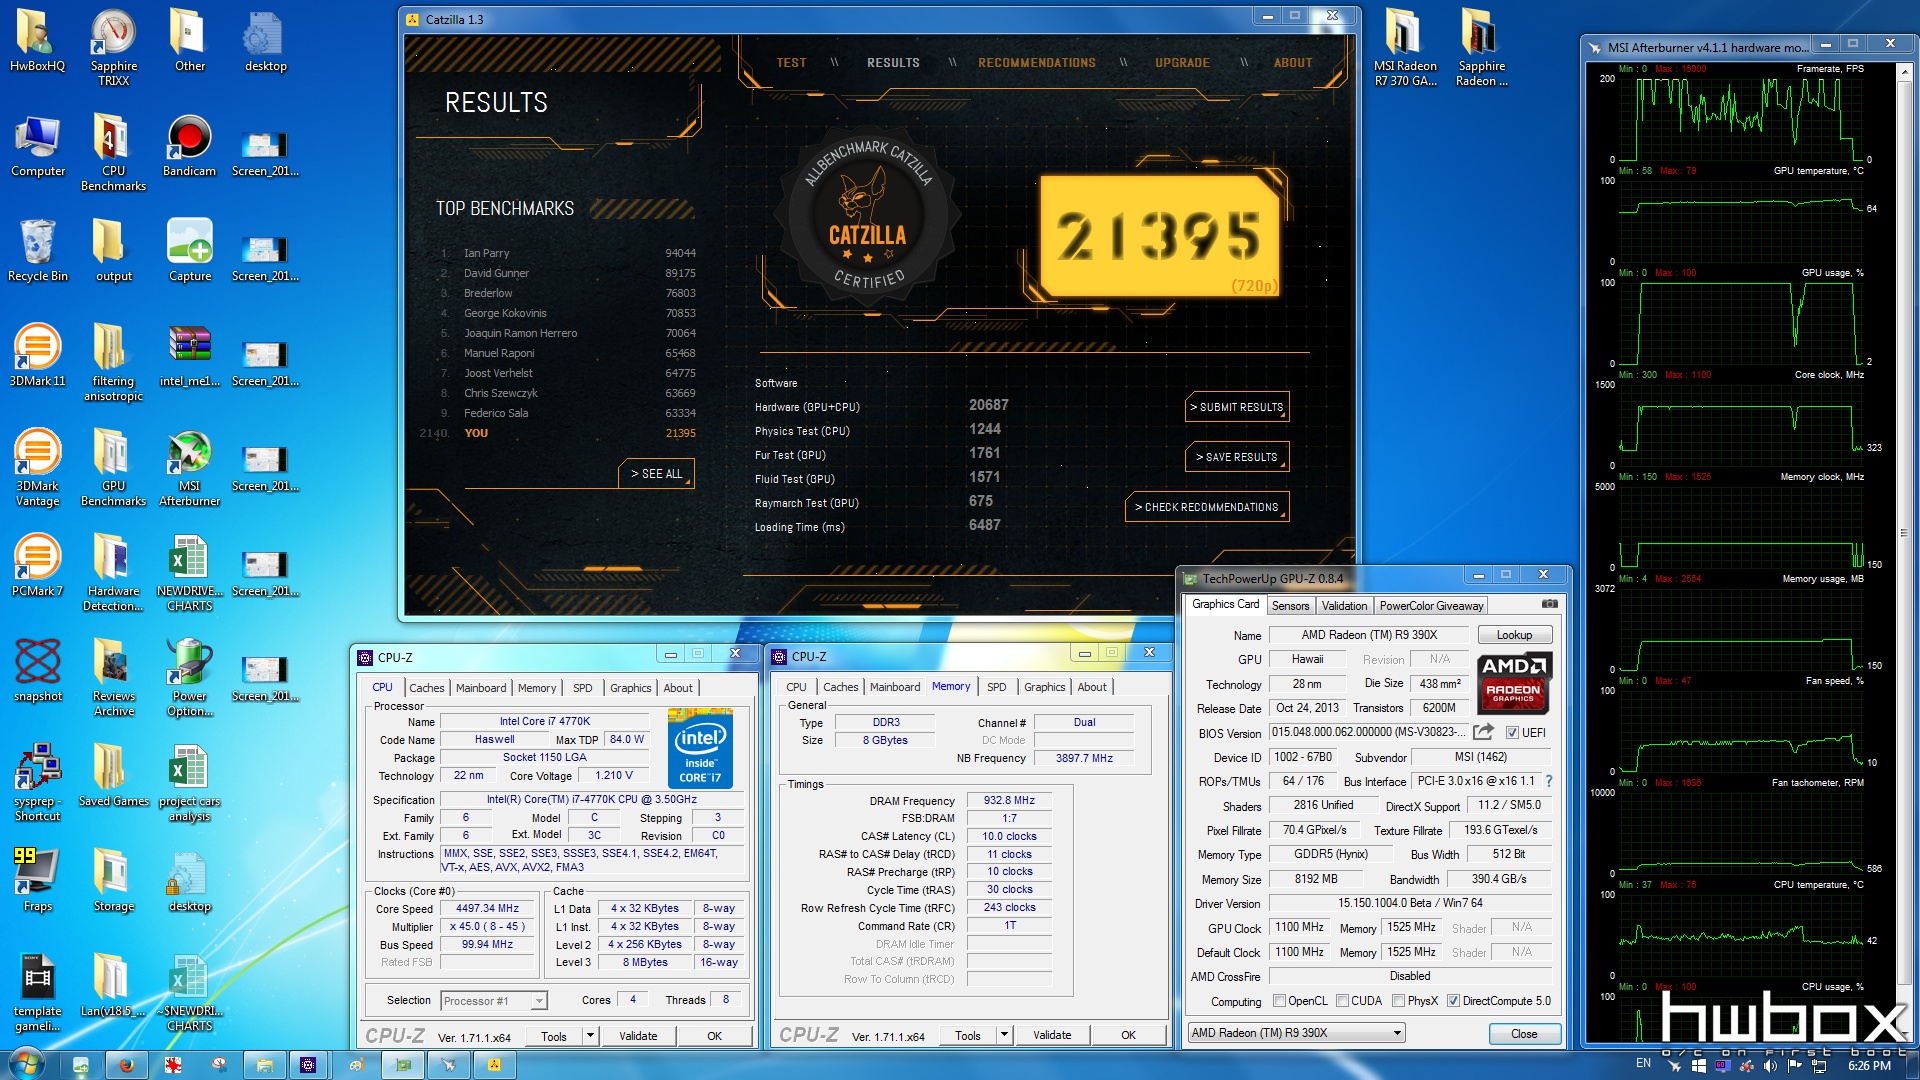Click the Core clock graph in Afterburner
Screen dimensions: 1920x1080
click(1741, 424)
